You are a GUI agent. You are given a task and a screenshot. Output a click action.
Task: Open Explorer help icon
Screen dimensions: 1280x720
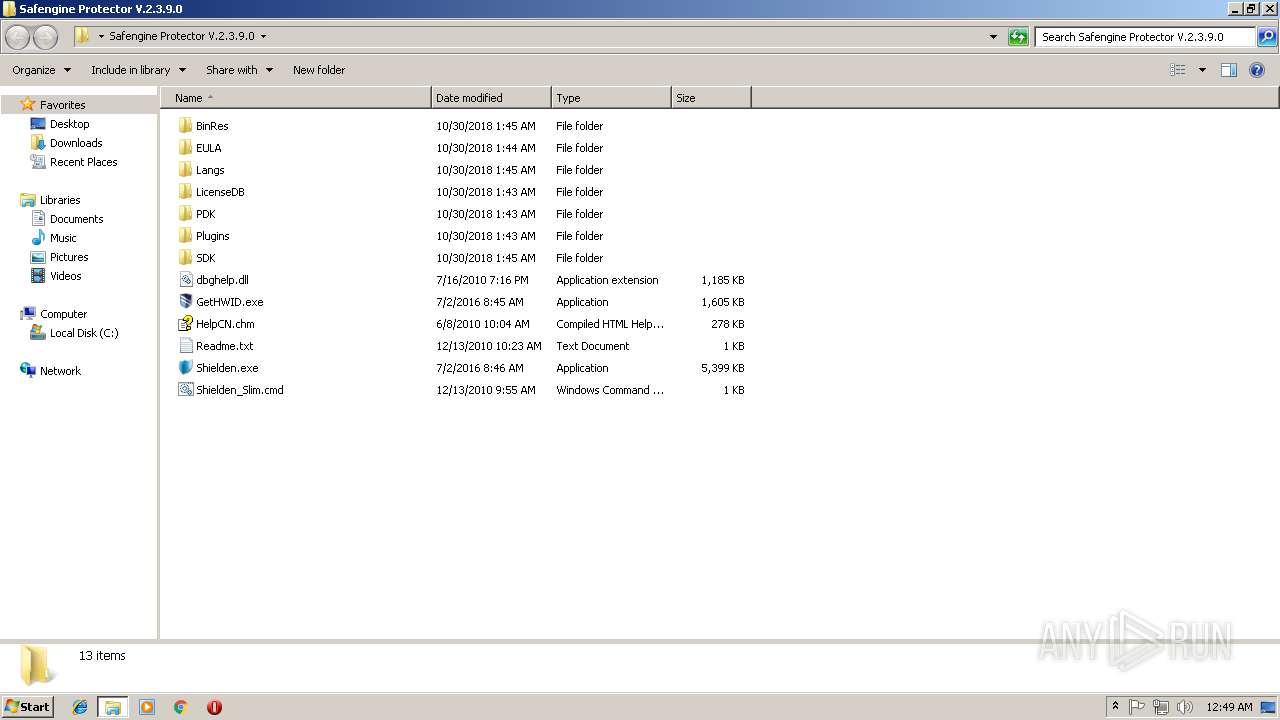[1257, 70]
